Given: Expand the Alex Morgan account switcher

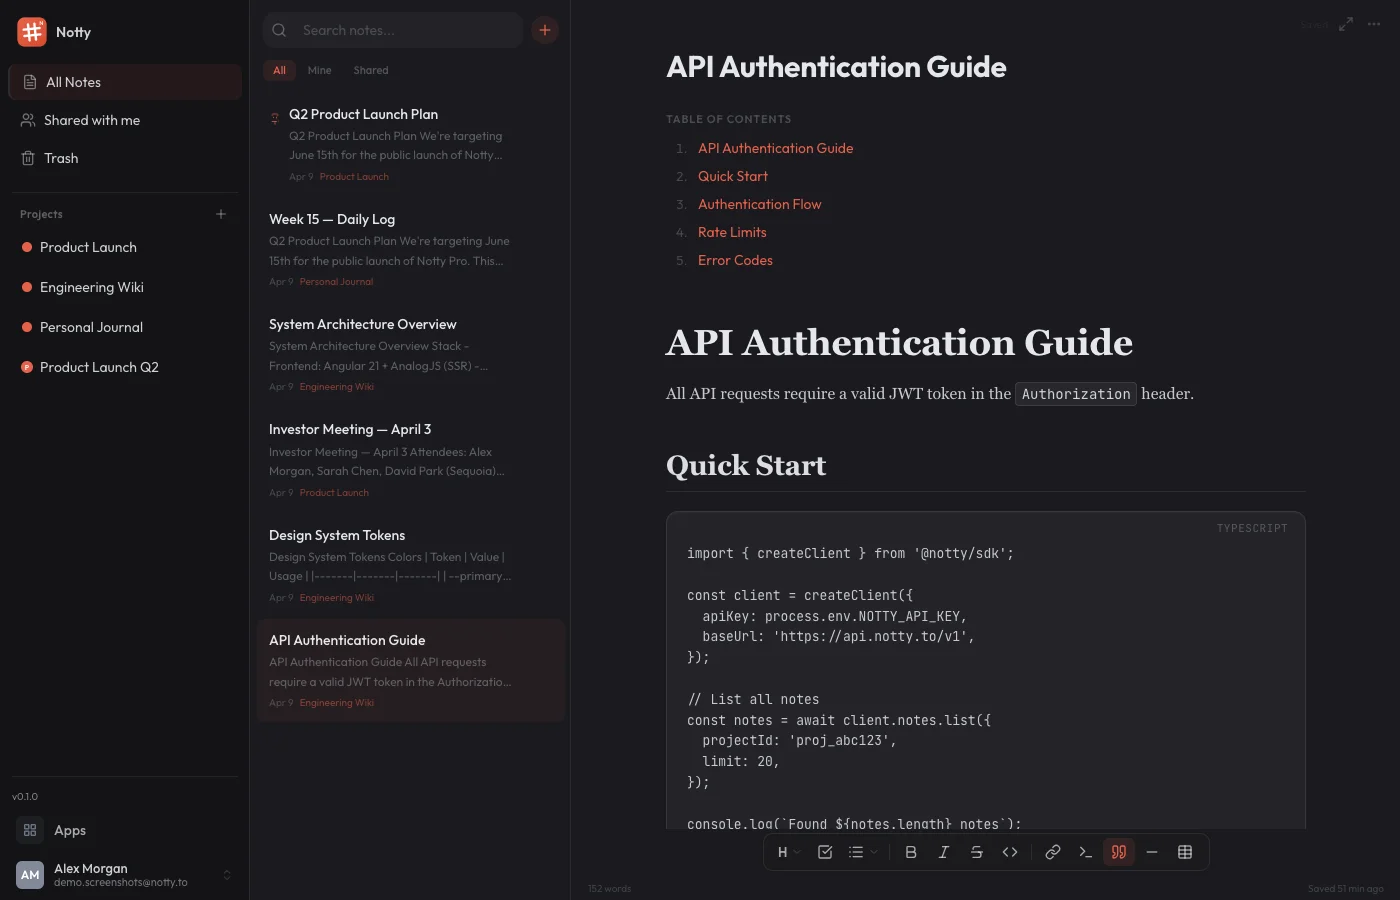Looking at the screenshot, I should pos(227,875).
